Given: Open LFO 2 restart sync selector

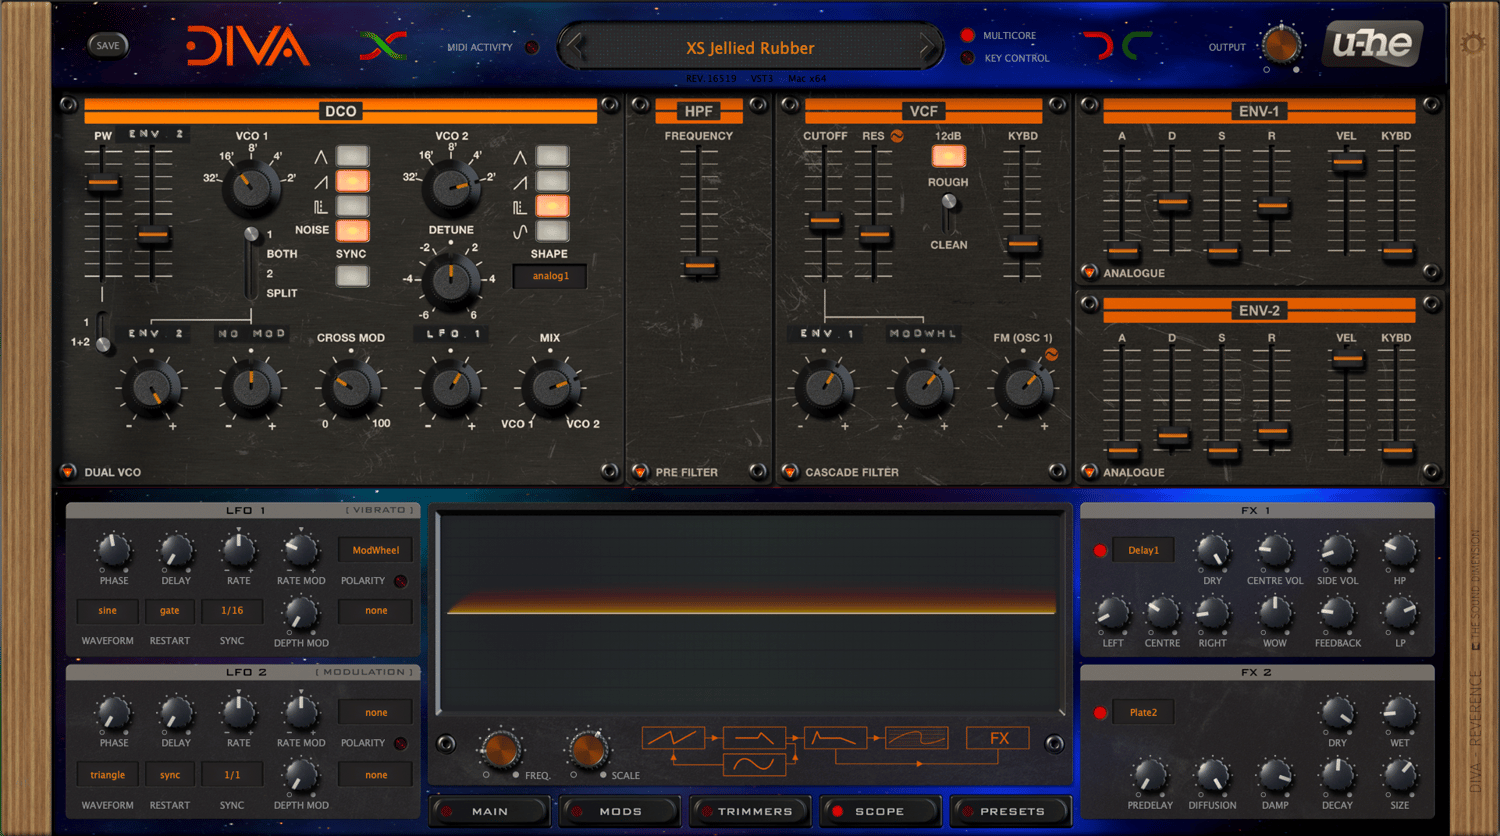Looking at the screenshot, I should pyautogui.click(x=170, y=775).
